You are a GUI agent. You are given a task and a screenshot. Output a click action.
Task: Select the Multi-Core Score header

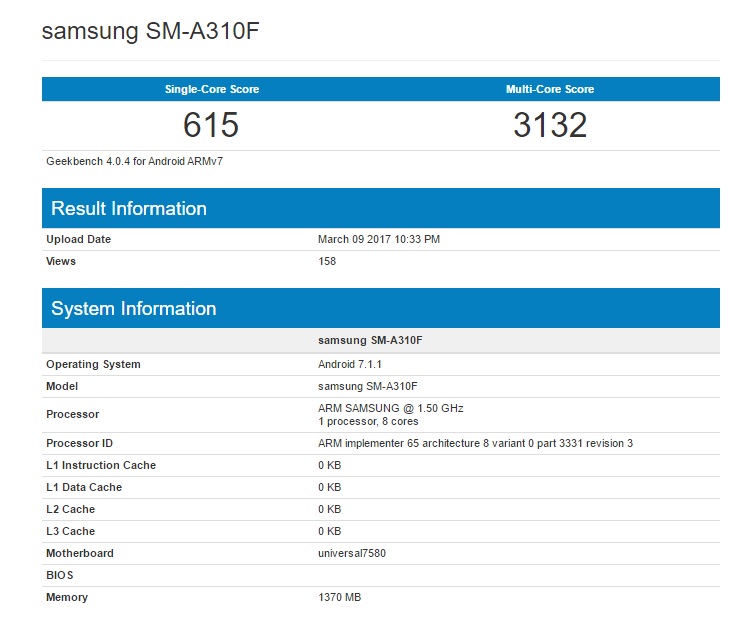pos(550,89)
